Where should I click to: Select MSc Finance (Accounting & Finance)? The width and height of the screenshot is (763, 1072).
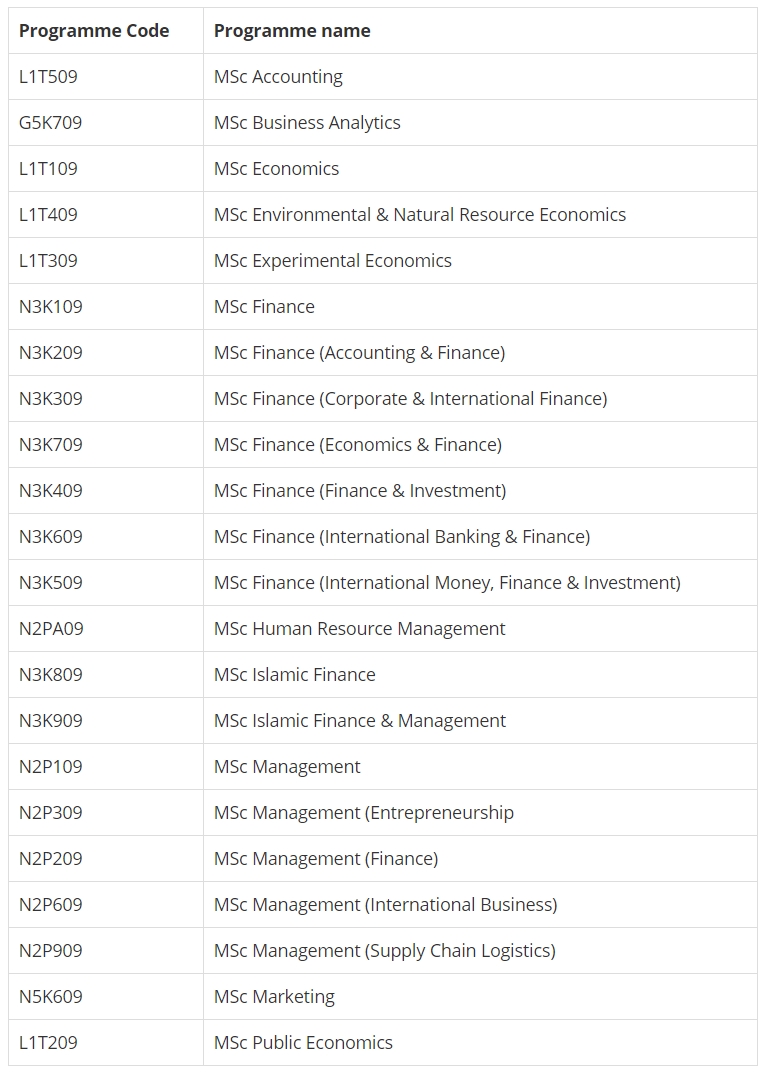[360, 353]
